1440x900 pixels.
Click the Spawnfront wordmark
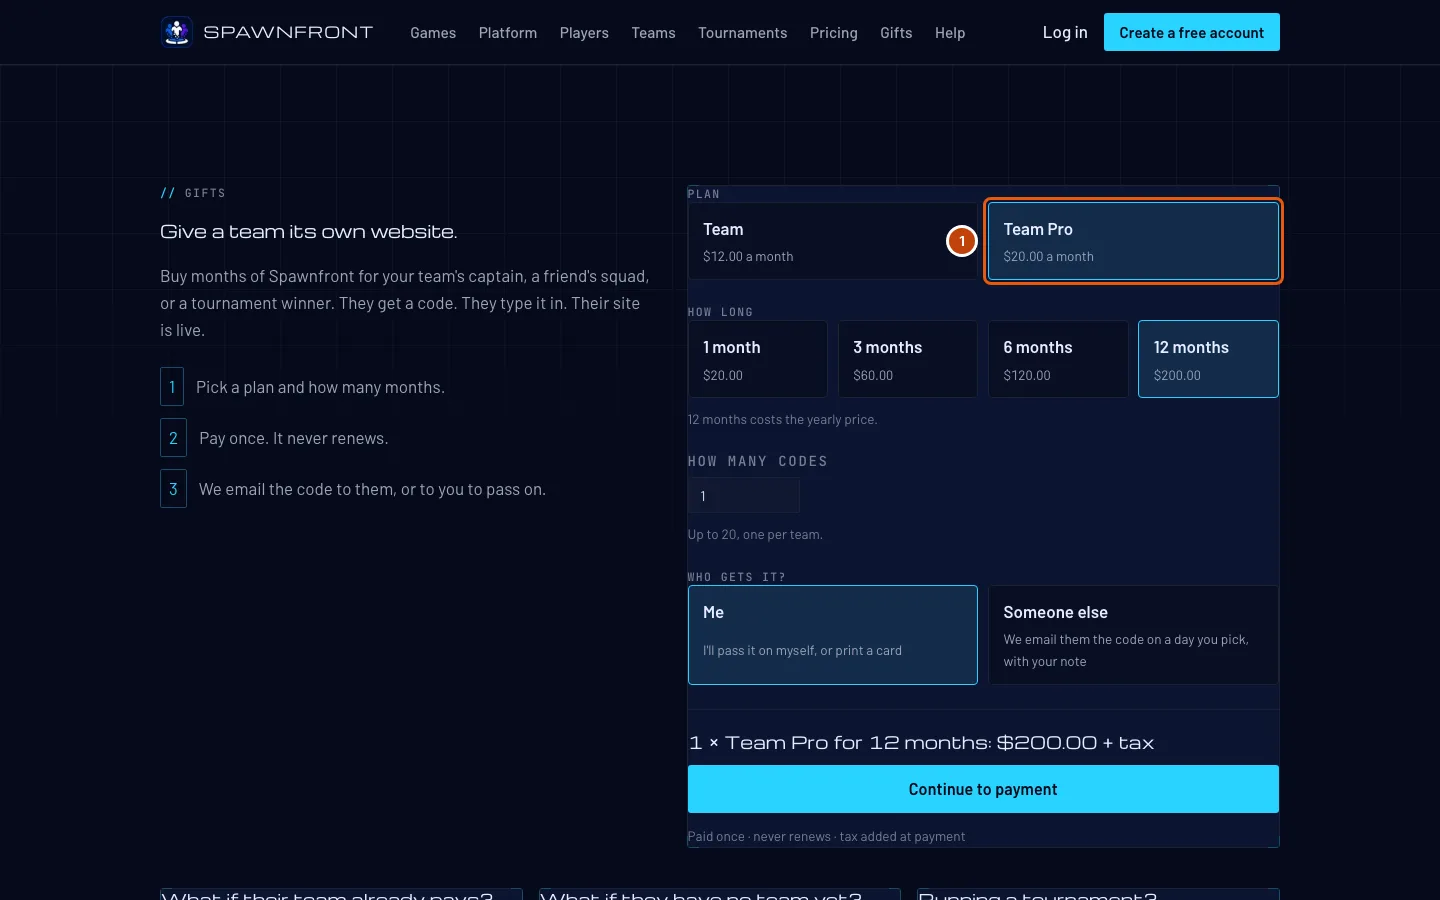pos(288,32)
